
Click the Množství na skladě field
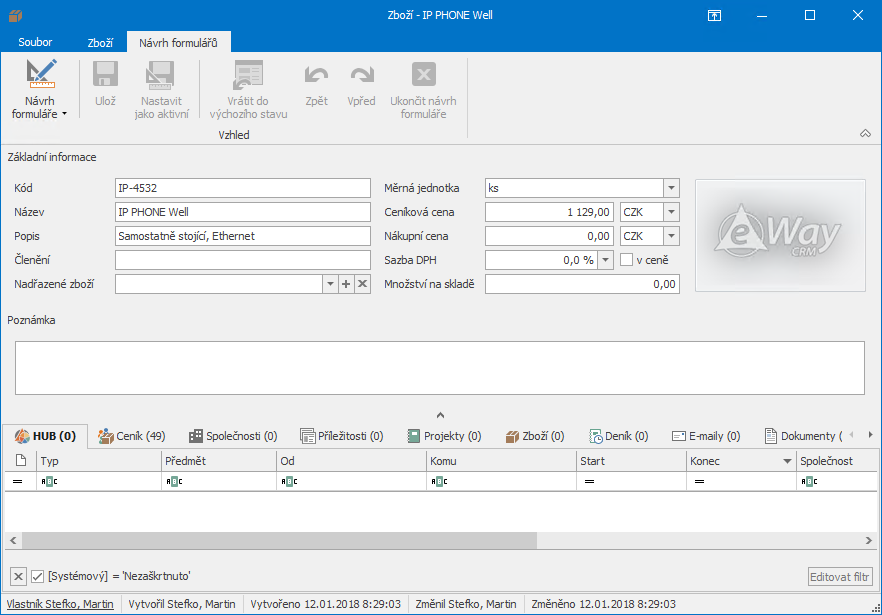pos(582,284)
